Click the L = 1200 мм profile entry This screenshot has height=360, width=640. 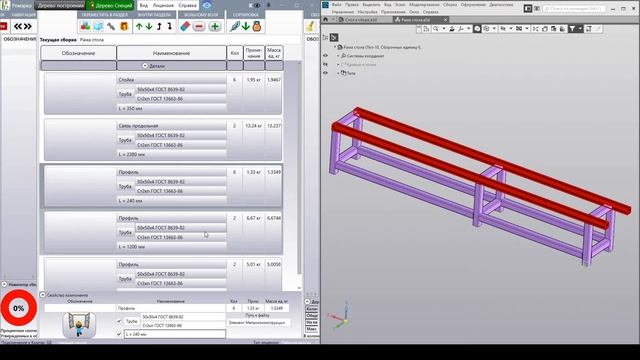[171, 247]
